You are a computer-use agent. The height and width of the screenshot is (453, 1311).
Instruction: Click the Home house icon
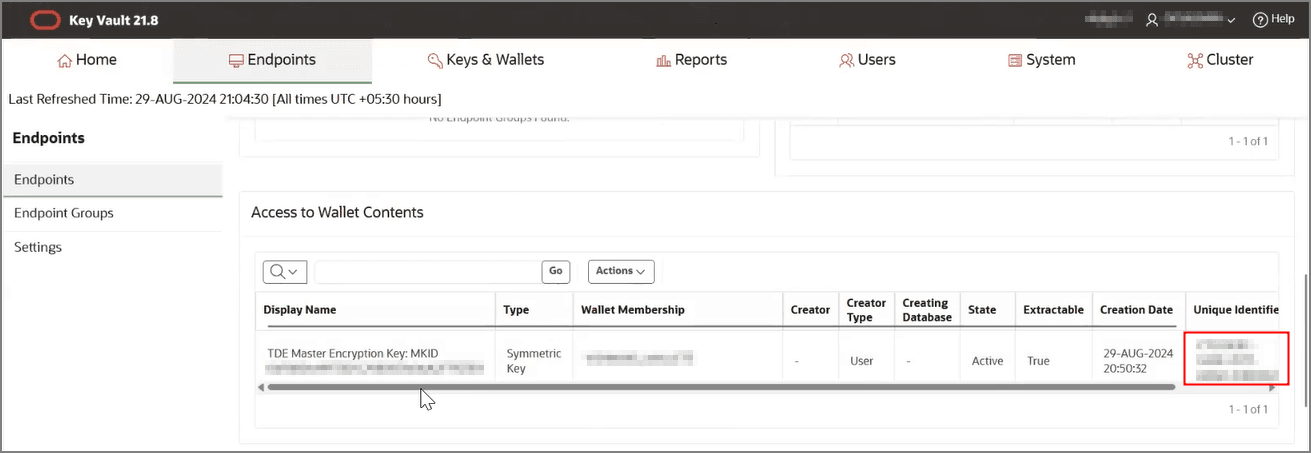coord(65,61)
